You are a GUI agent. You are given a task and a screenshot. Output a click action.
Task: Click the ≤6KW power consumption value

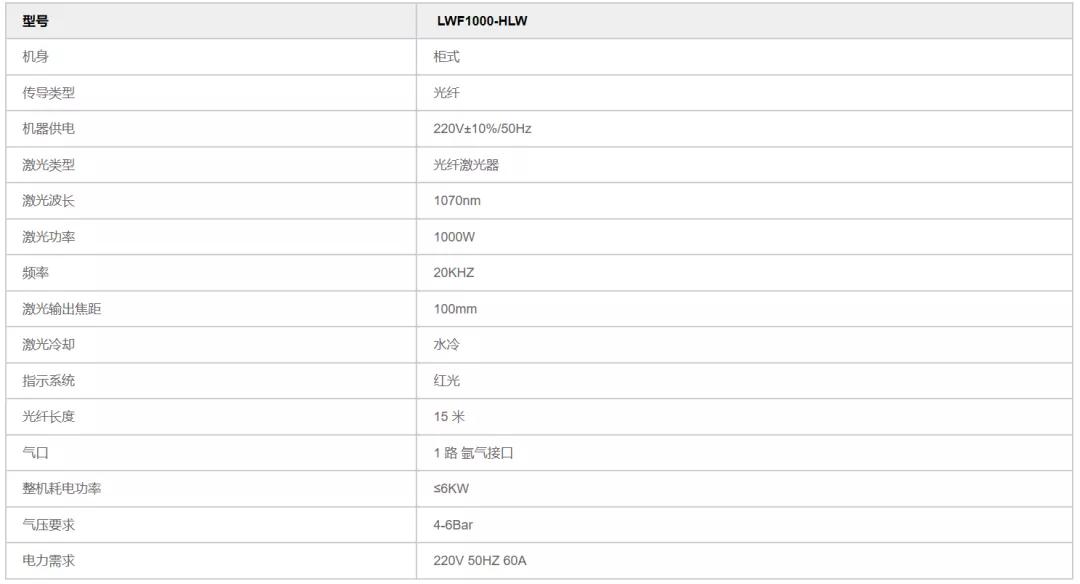coord(453,489)
